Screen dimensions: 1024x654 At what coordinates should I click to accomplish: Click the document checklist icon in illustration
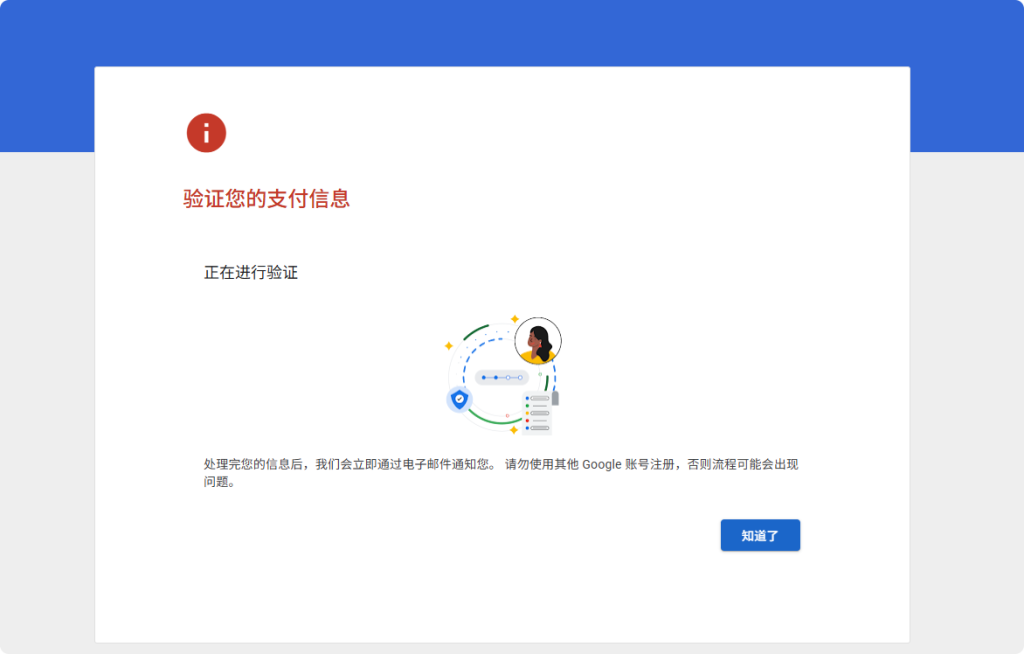point(540,413)
